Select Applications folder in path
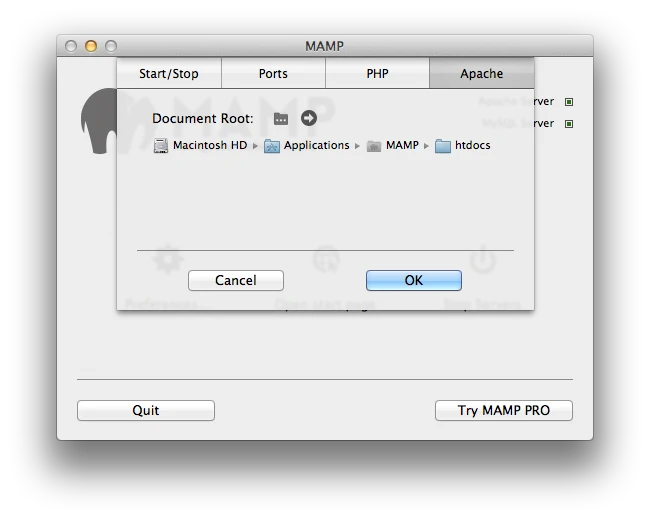Viewport: 650px width, 519px height. pyautogui.click(x=307, y=146)
